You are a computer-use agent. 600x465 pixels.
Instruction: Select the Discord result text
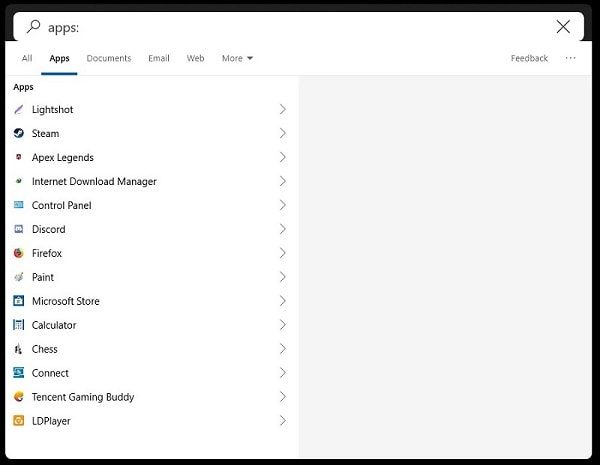[x=49, y=229]
